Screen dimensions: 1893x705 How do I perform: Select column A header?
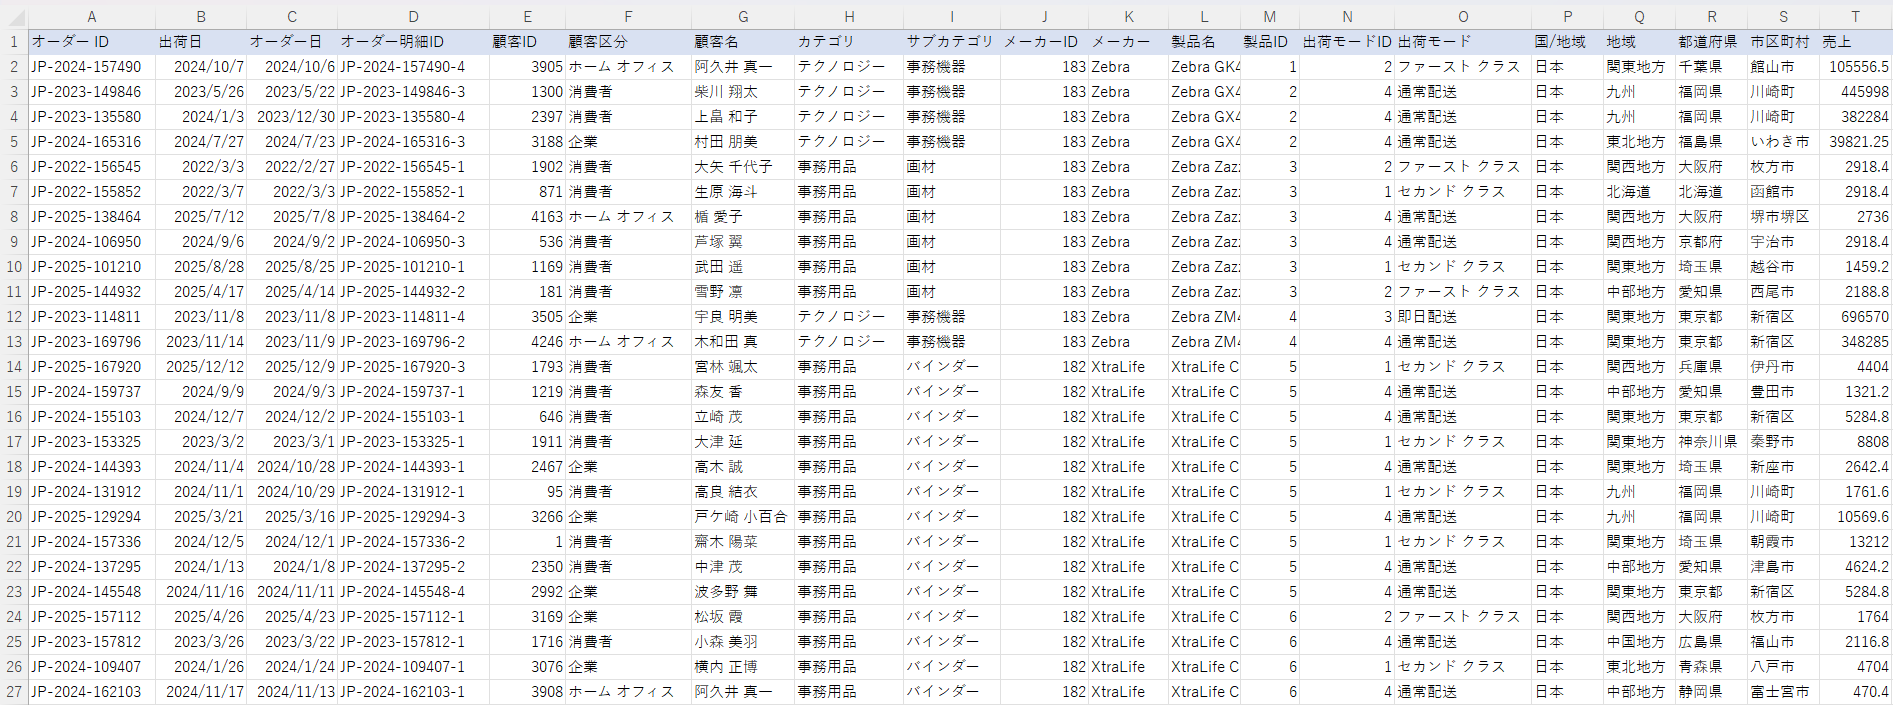(92, 16)
